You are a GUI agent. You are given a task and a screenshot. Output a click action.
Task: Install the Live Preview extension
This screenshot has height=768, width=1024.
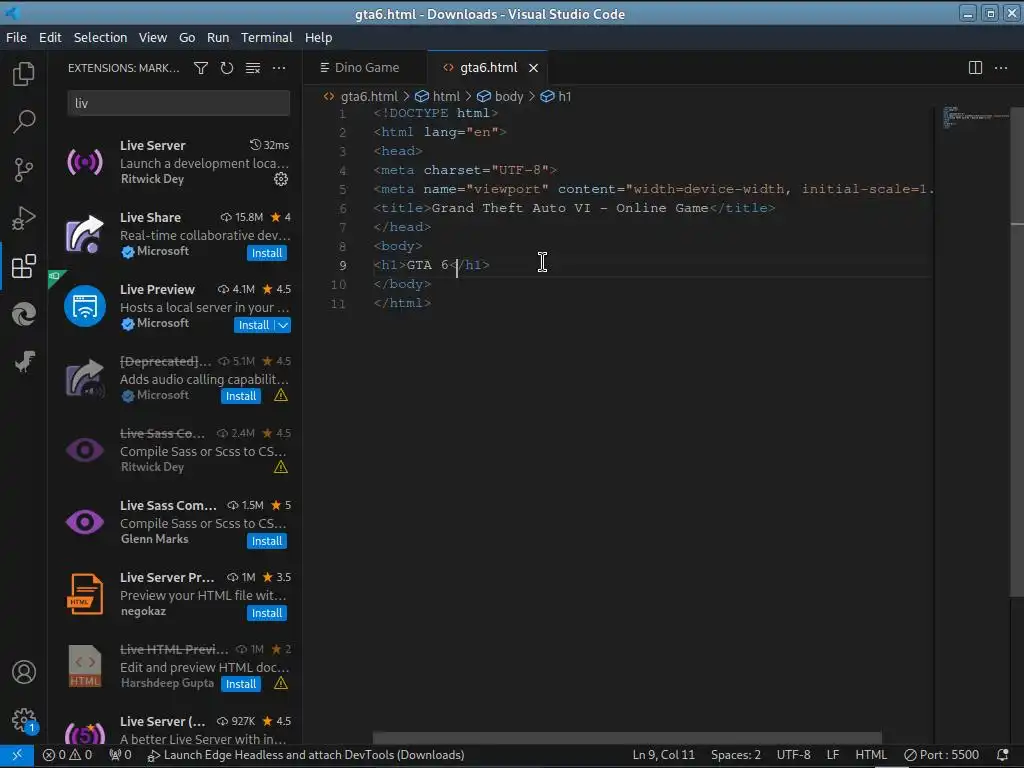[253, 325]
